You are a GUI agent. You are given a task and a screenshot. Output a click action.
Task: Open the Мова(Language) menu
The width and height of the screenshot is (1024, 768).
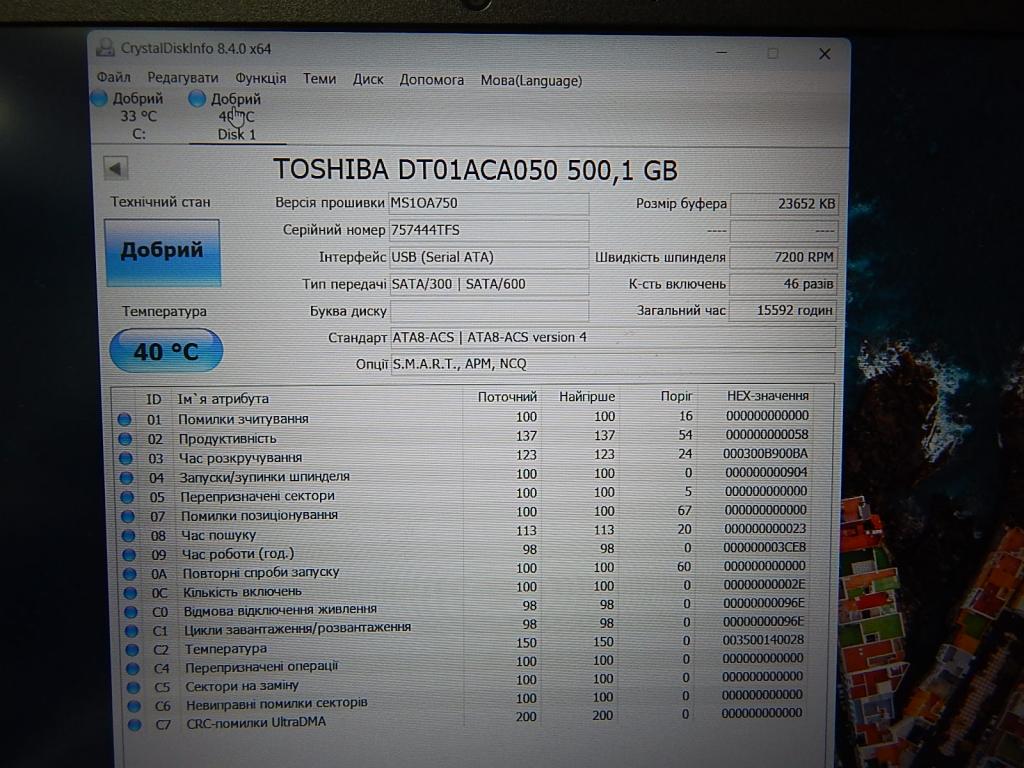tap(531, 81)
